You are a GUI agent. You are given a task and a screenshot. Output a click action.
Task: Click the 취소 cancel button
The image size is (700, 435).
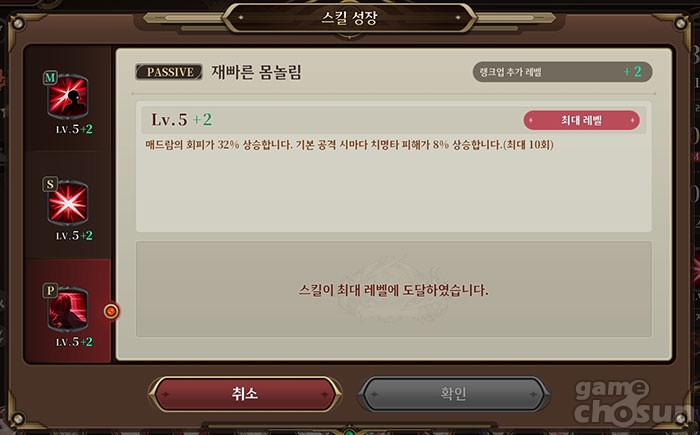(x=245, y=394)
